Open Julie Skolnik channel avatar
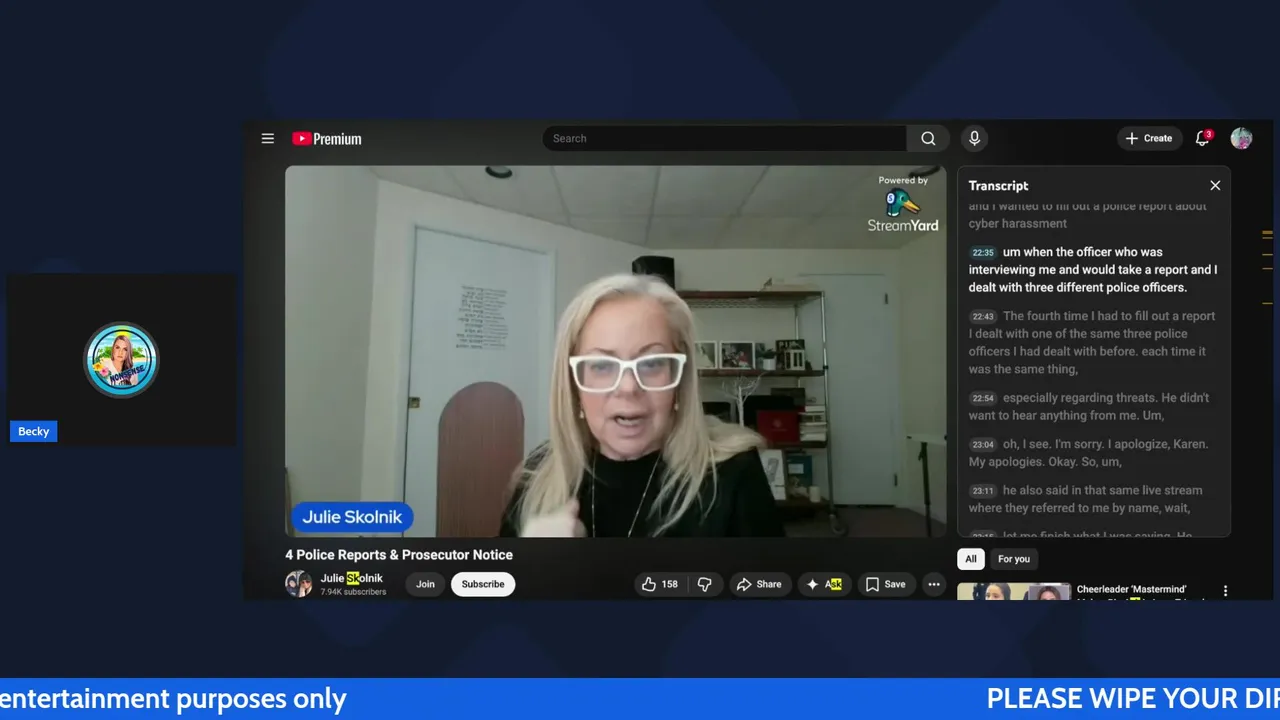 coord(298,584)
